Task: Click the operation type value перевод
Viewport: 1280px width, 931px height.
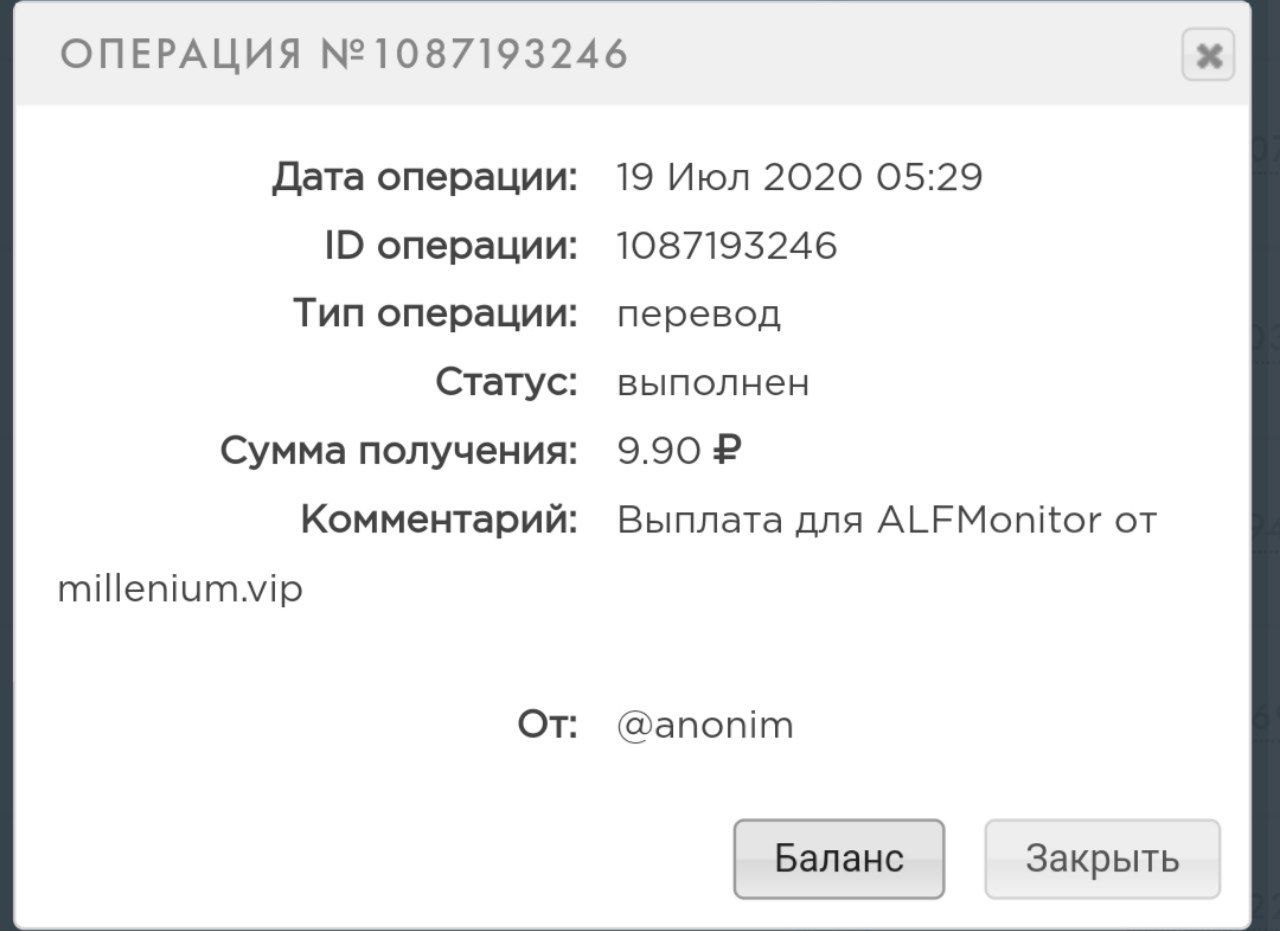Action: 699,315
